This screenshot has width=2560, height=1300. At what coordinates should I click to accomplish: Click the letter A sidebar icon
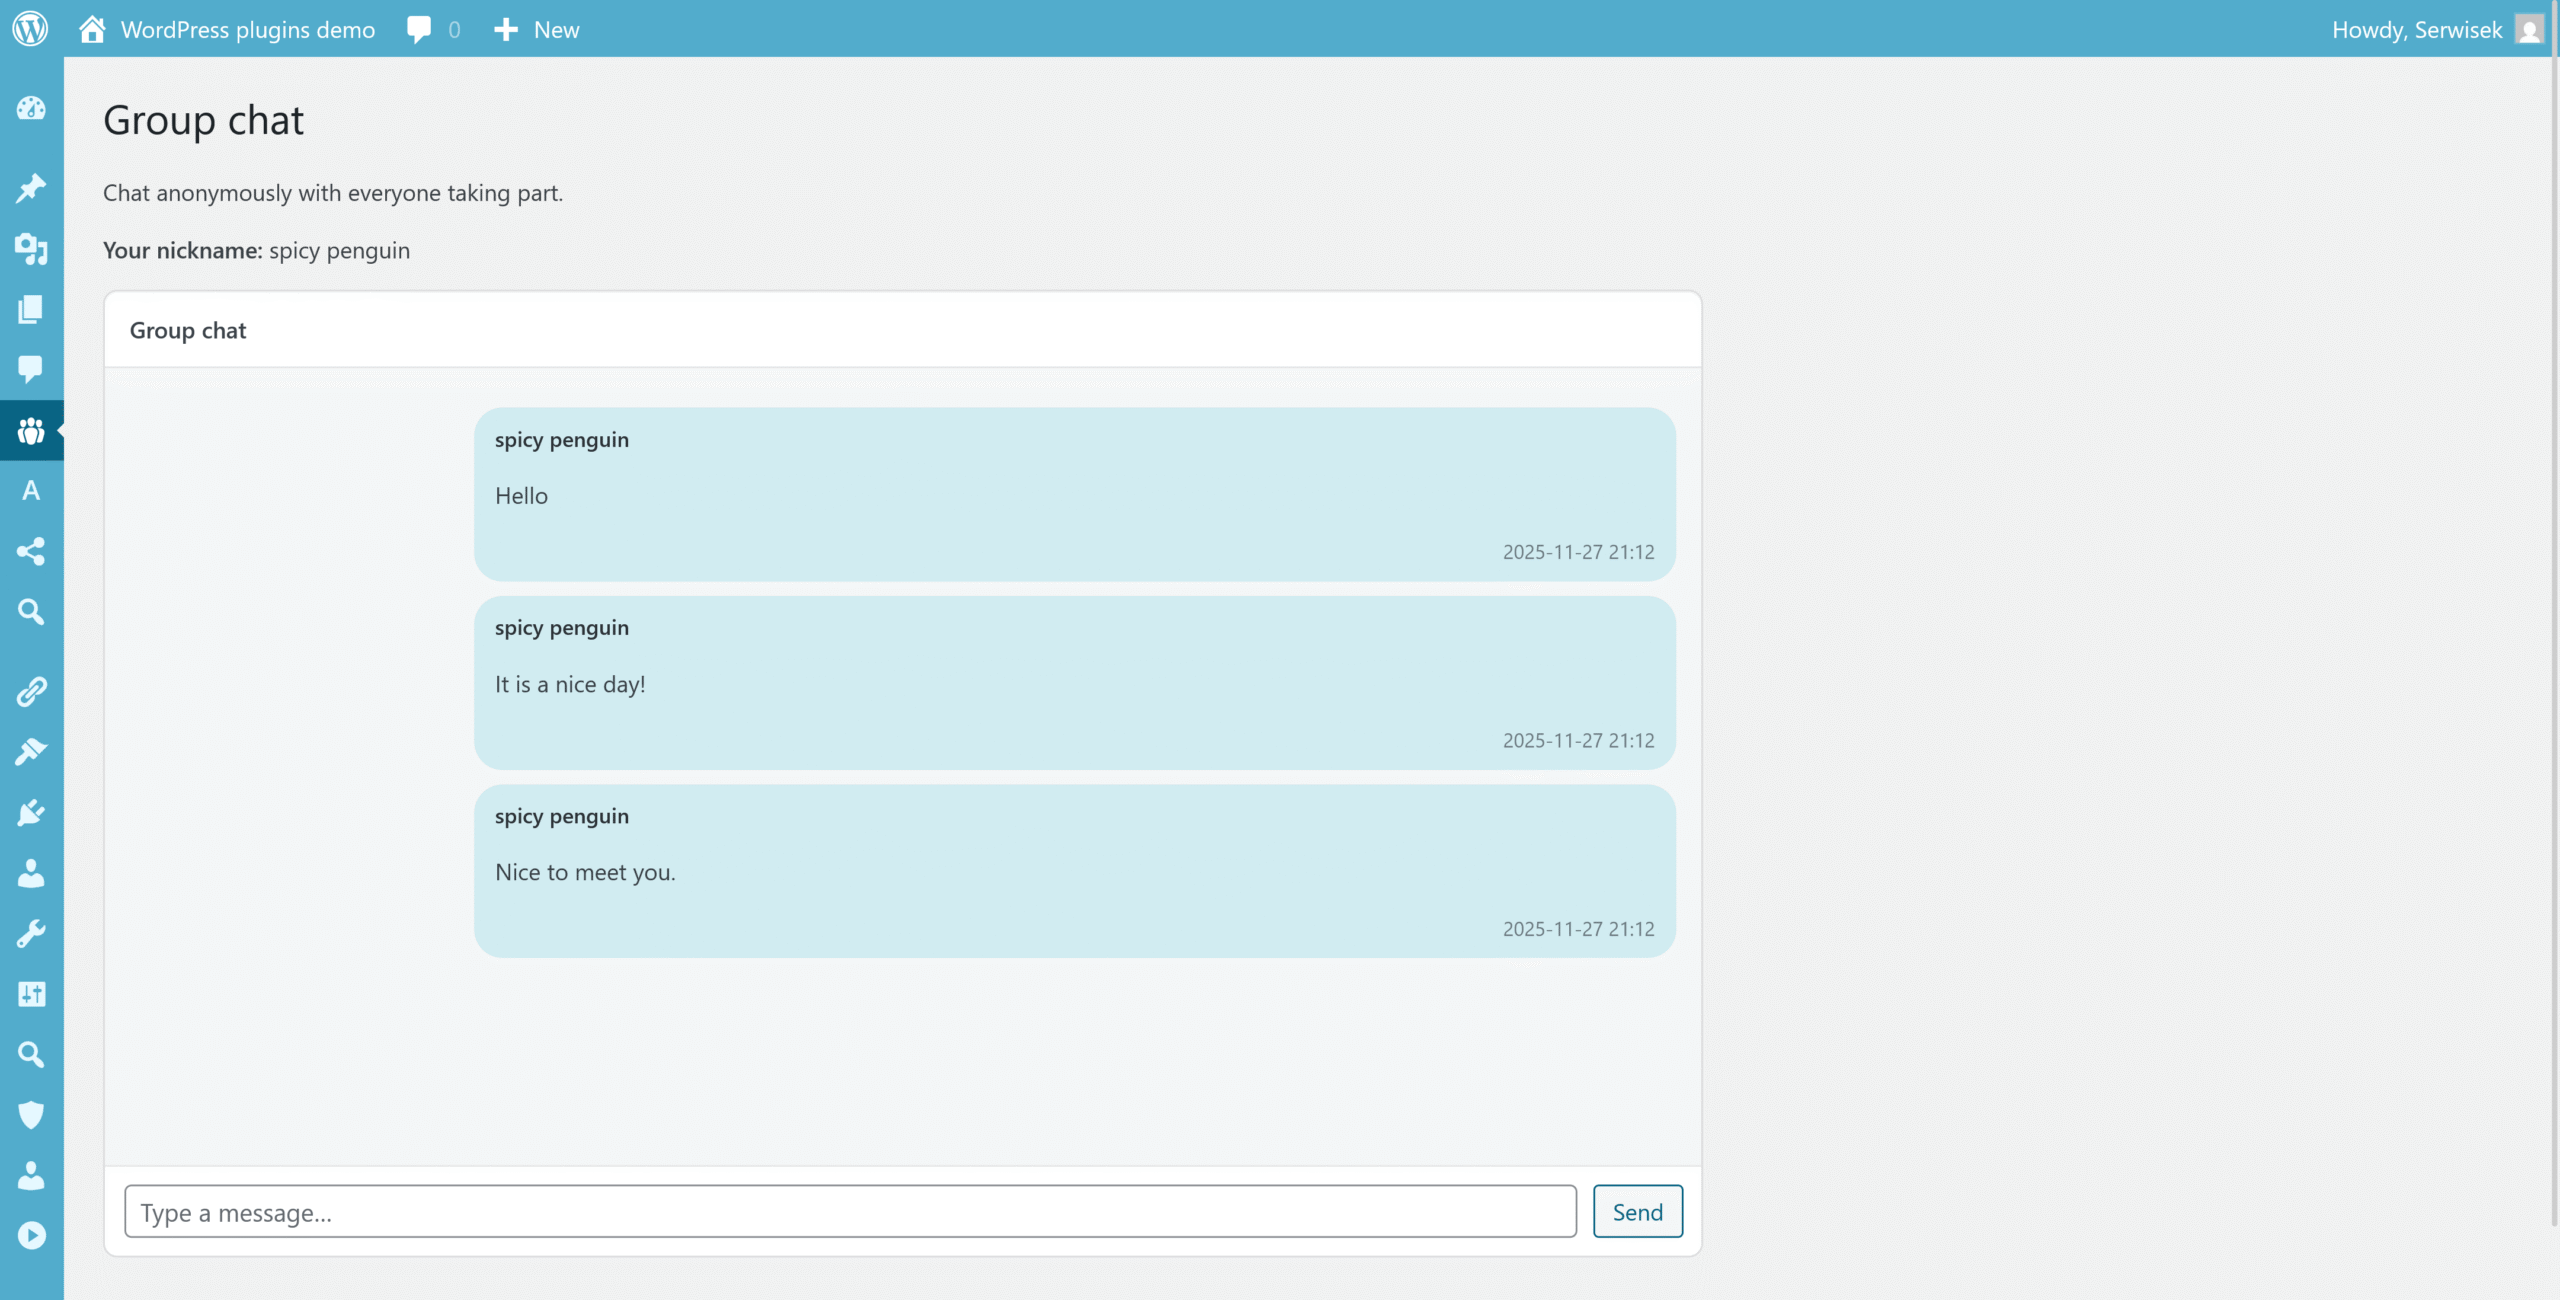31,490
